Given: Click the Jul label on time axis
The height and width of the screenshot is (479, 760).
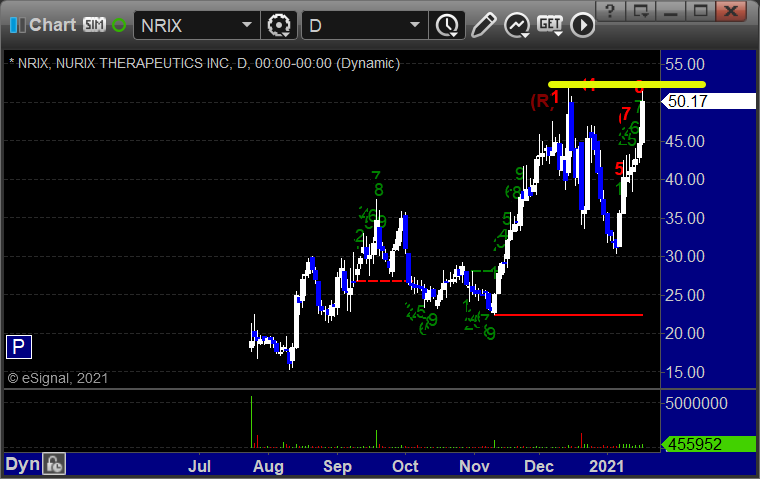Looking at the screenshot, I should pyautogui.click(x=199, y=466).
